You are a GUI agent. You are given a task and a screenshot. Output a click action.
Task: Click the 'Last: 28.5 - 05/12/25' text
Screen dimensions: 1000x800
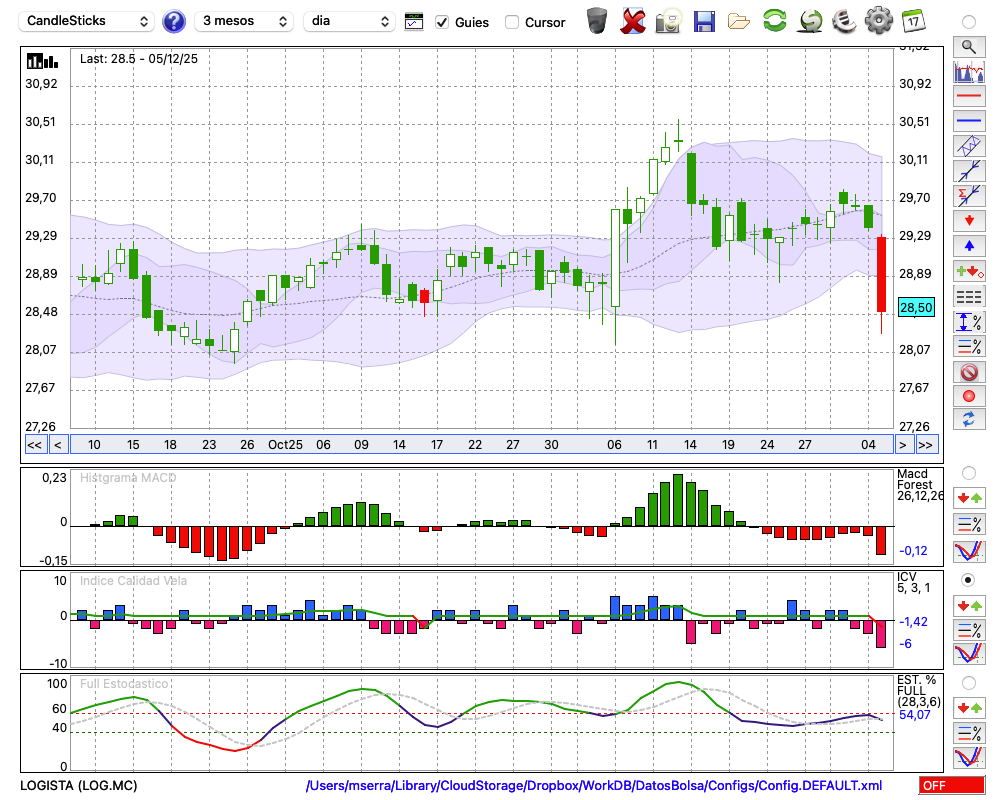tap(138, 59)
